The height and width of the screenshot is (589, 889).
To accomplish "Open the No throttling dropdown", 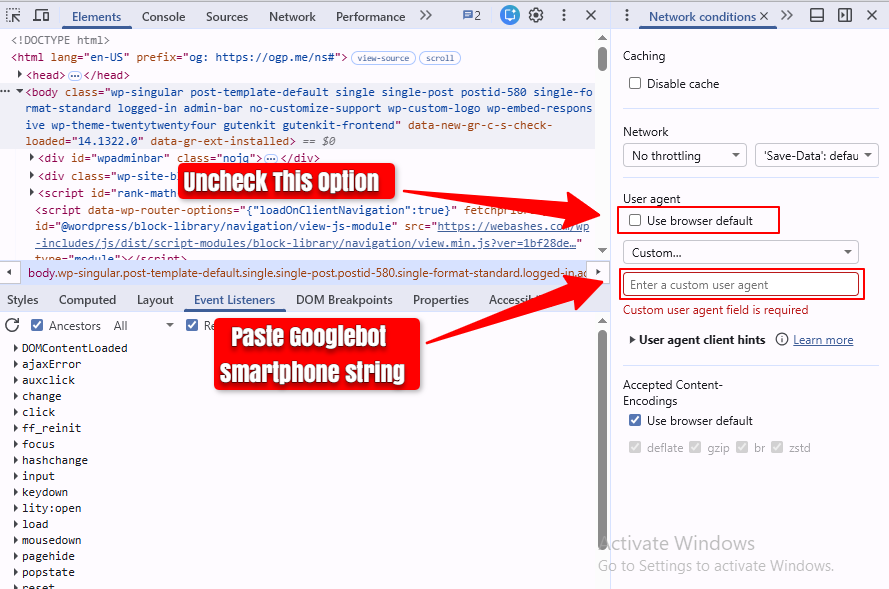I will [x=684, y=155].
